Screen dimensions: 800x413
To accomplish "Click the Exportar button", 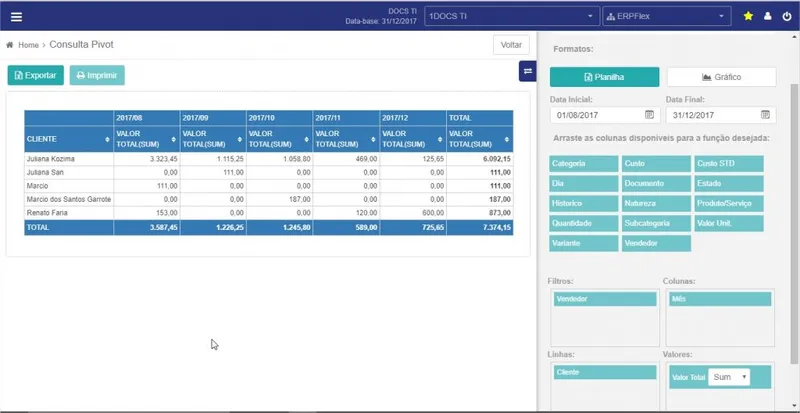I will click(36, 75).
